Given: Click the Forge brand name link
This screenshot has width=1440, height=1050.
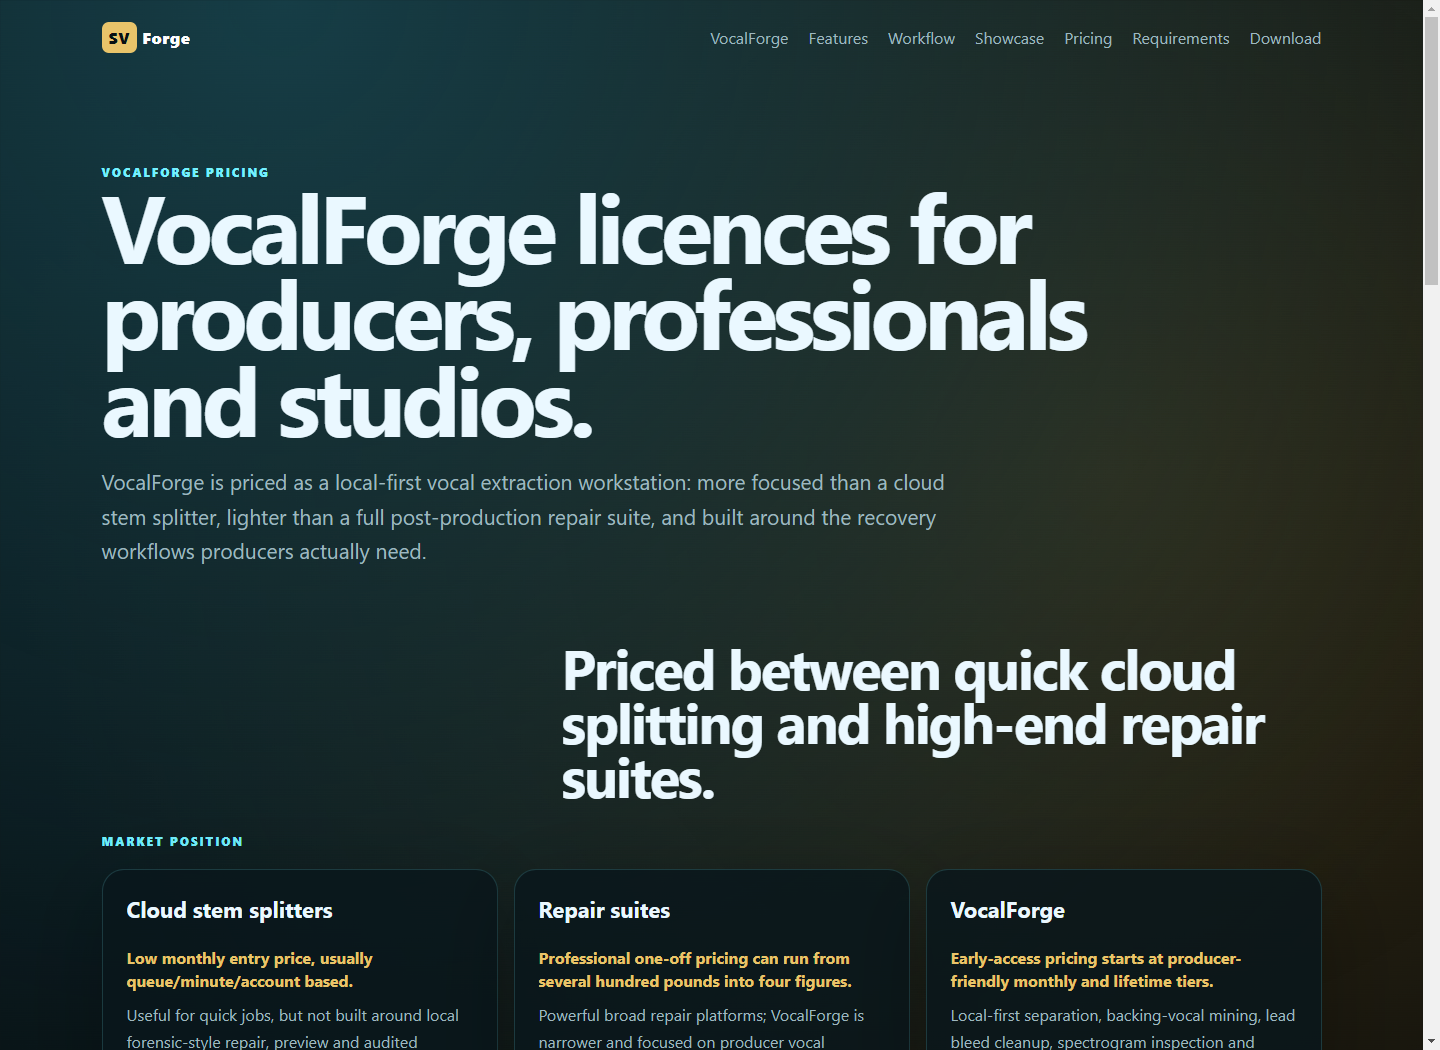Looking at the screenshot, I should click(x=166, y=38).
